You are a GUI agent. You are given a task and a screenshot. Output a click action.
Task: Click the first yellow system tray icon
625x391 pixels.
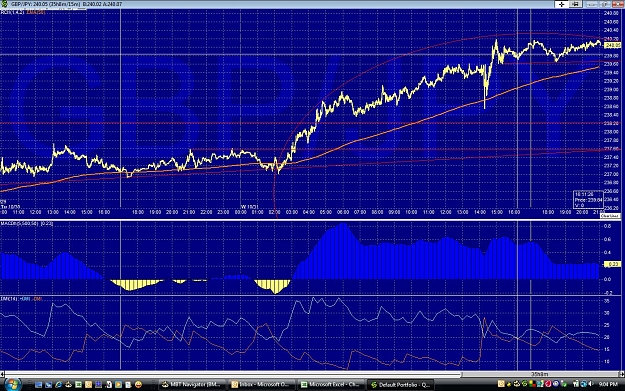pos(501,384)
